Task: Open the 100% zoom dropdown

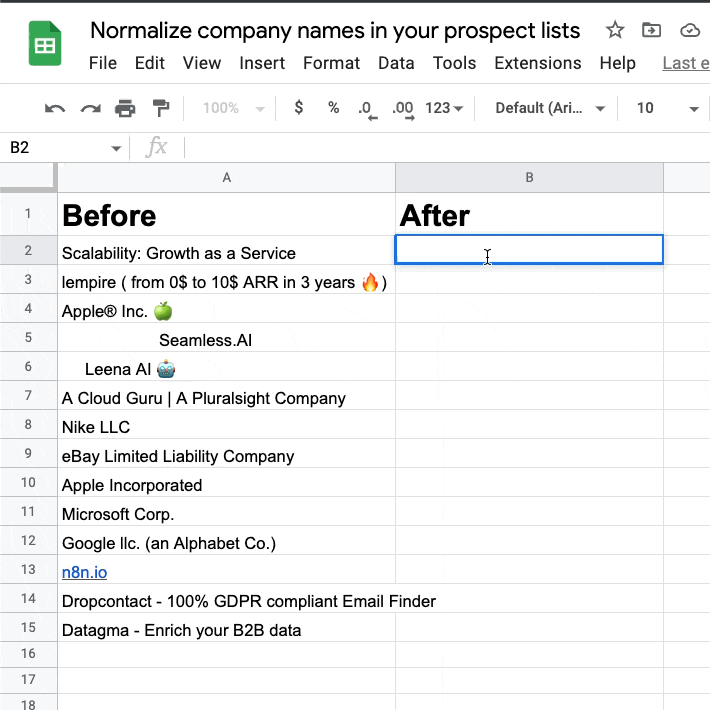Action: [x=233, y=108]
